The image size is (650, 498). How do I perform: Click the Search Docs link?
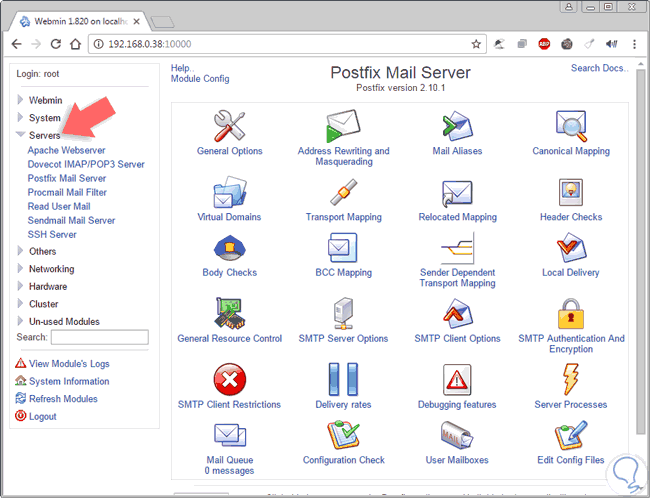point(599,68)
